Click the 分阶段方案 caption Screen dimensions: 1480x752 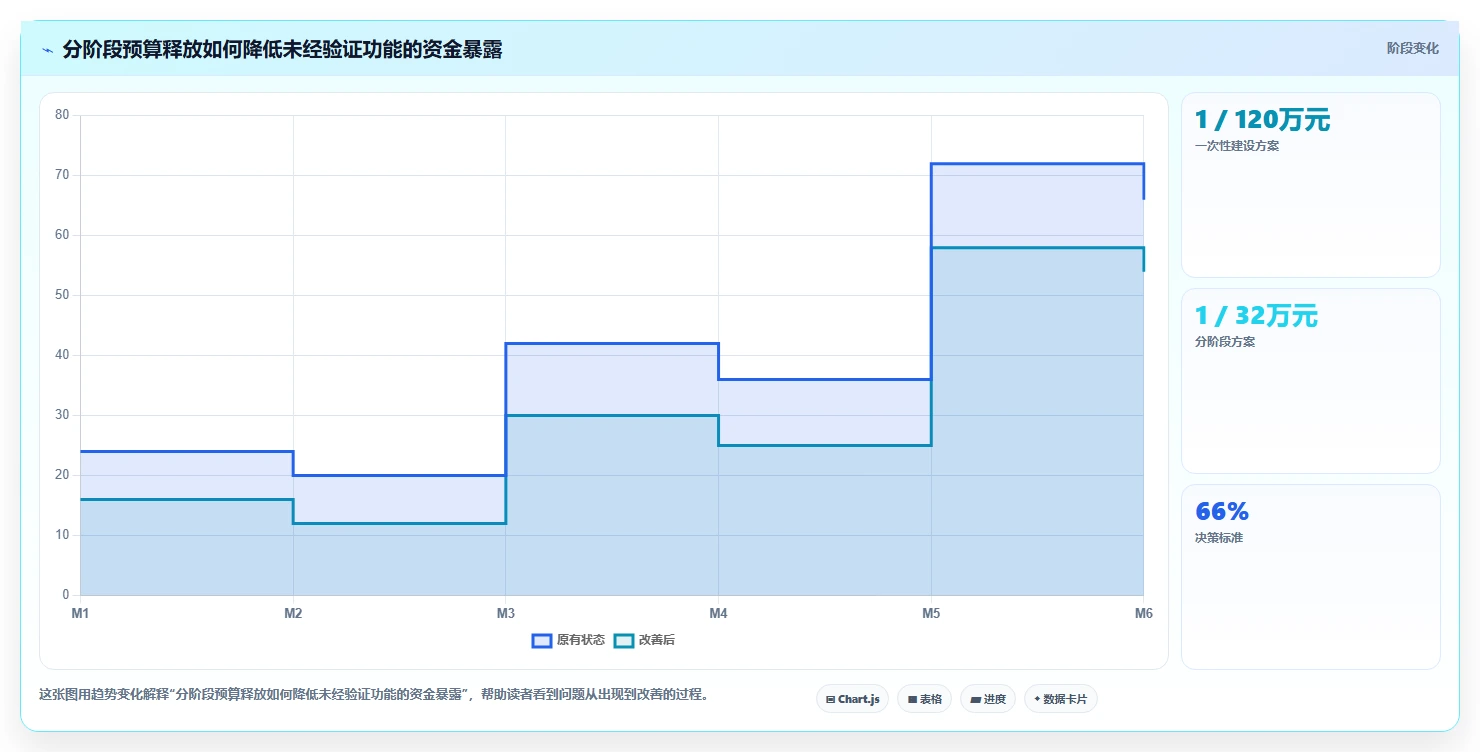(1225, 341)
